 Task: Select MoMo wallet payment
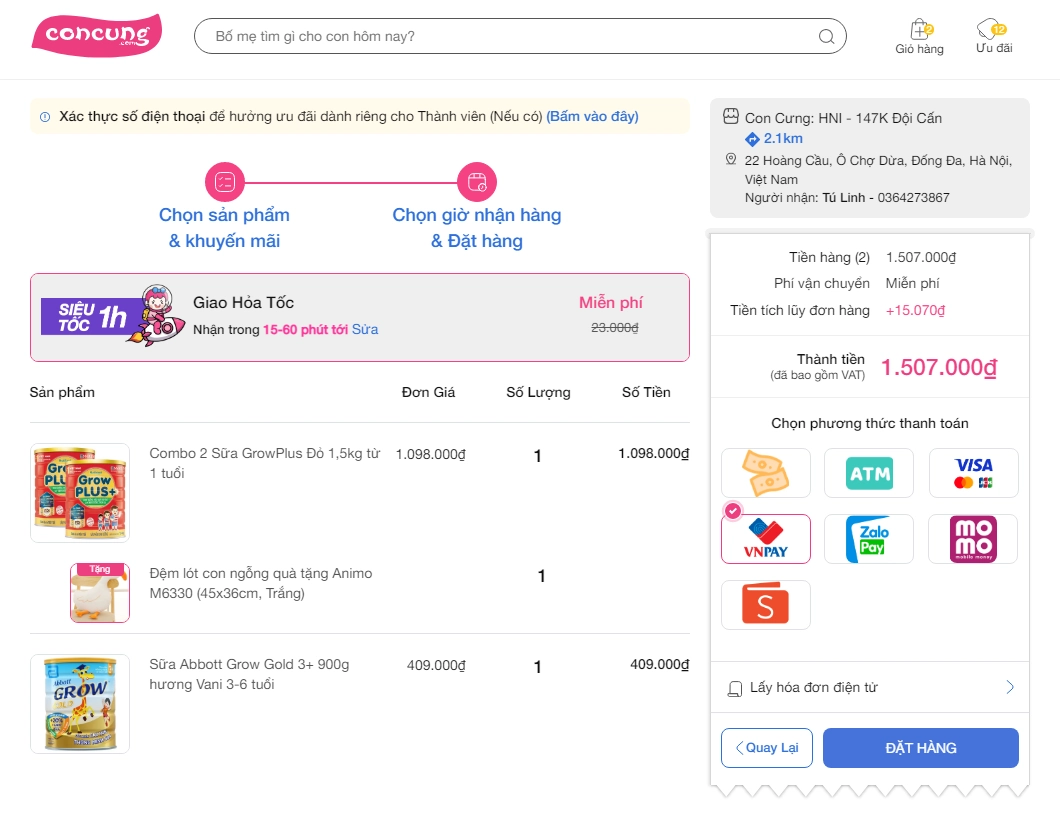(973, 539)
